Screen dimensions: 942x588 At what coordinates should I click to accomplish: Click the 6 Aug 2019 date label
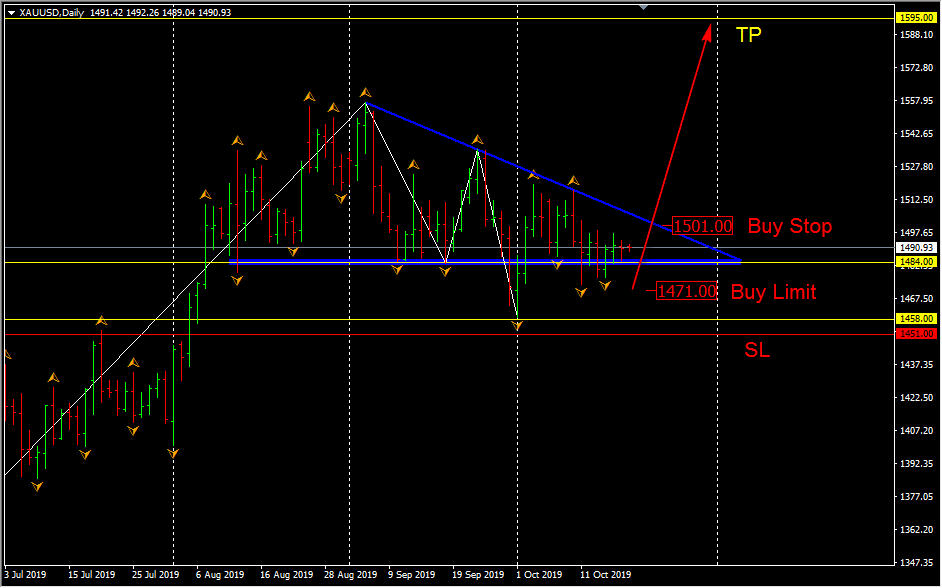pos(220,575)
